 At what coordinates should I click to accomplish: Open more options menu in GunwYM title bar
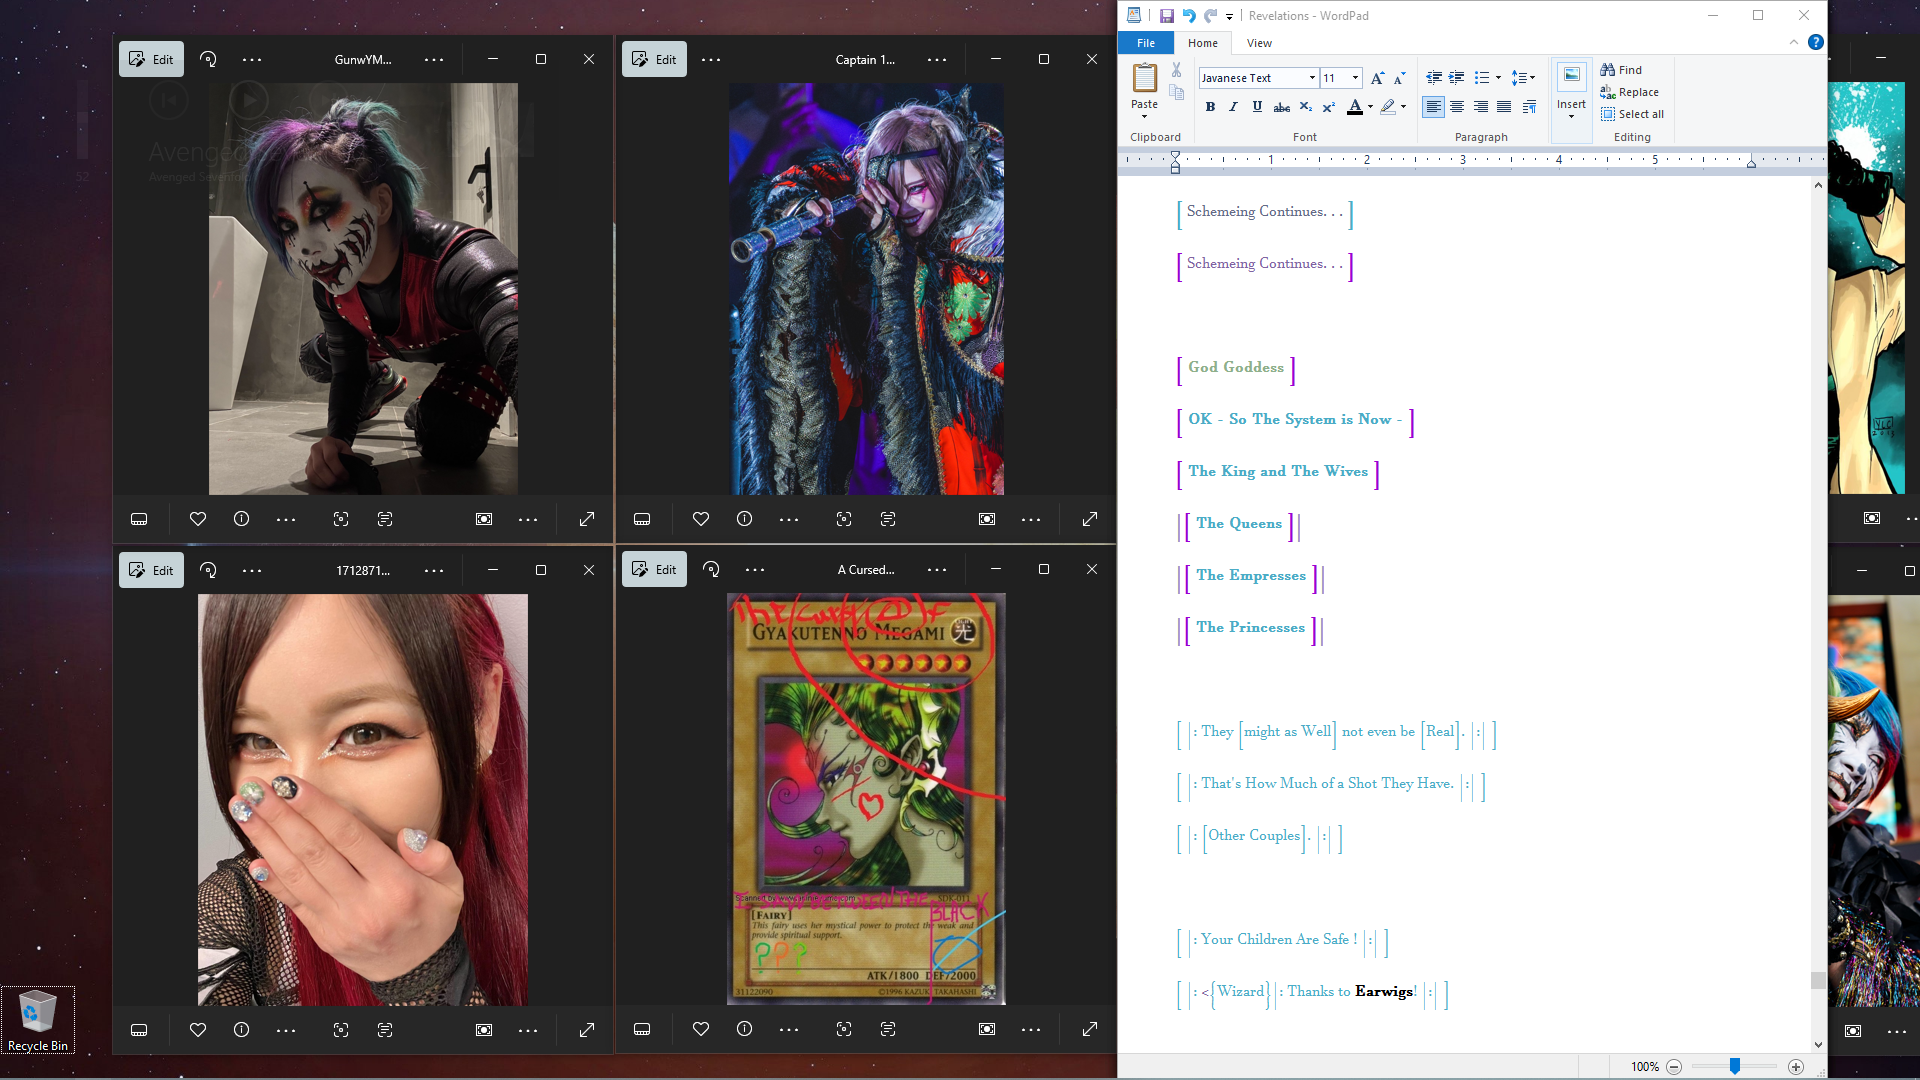point(434,60)
